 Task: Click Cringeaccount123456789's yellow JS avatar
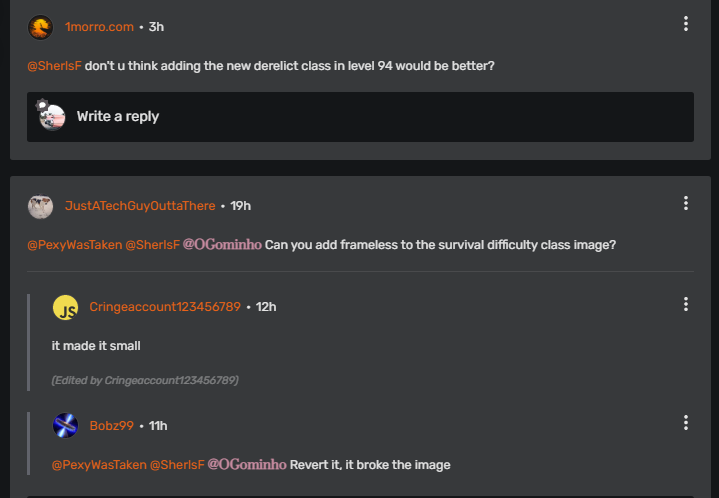(65, 307)
